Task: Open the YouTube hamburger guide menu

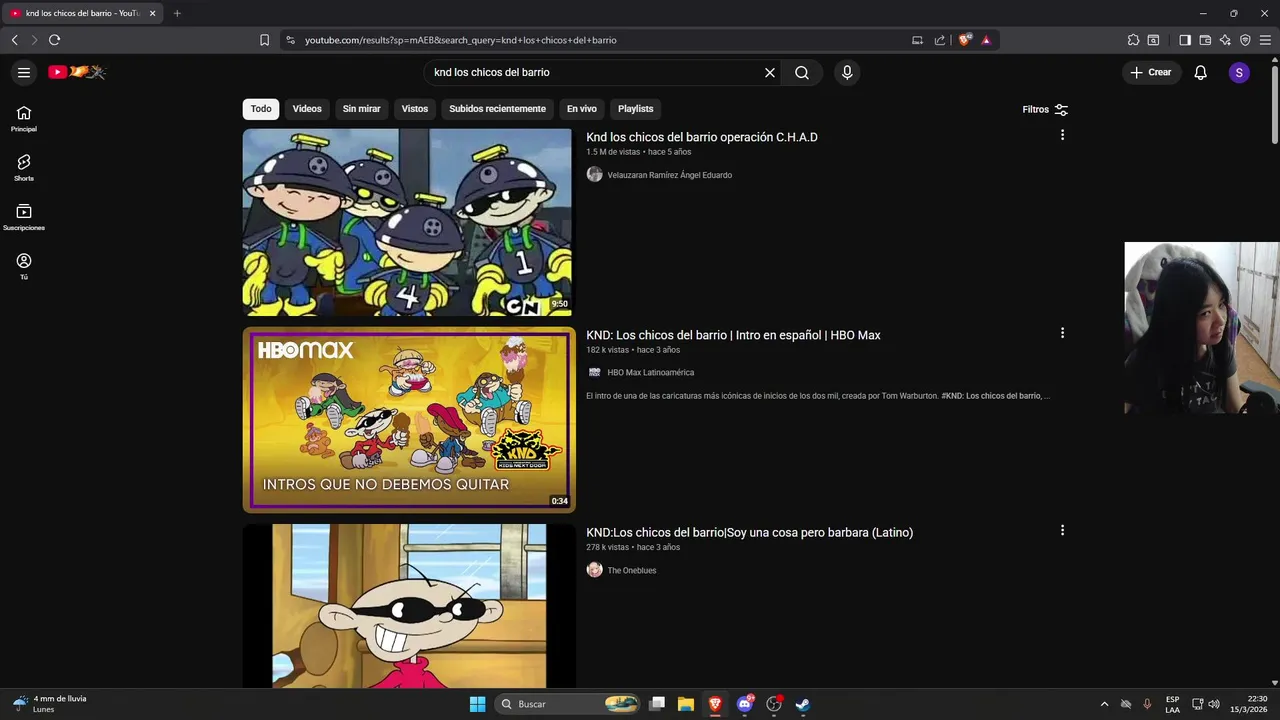Action: tap(24, 72)
